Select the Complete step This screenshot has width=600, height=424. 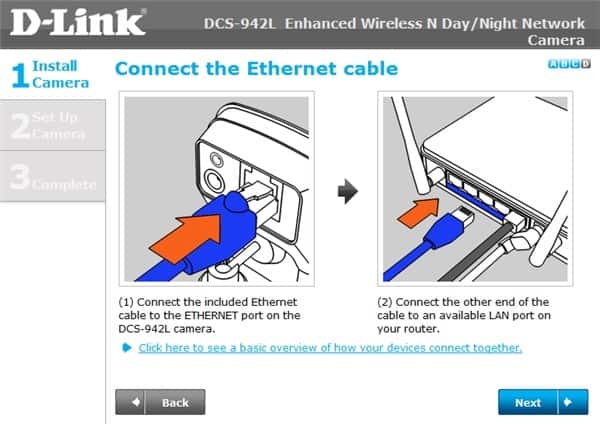[52, 176]
